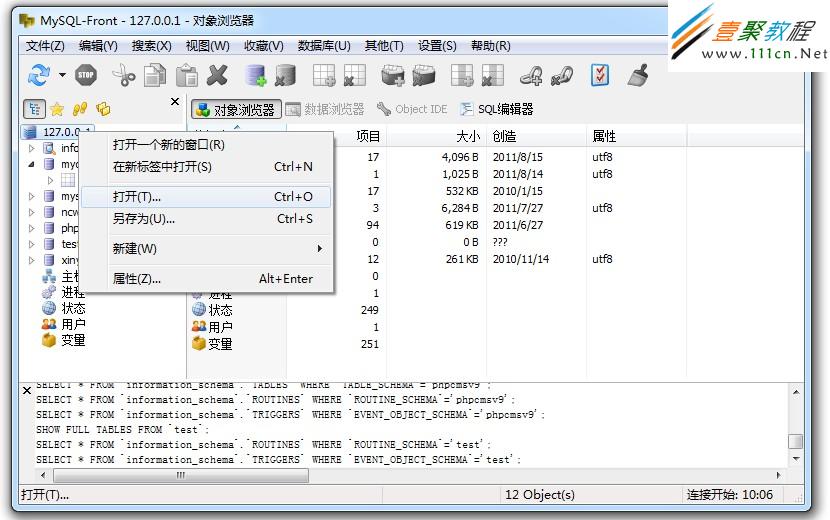The image size is (830, 520).
Task: Open the 数据库(U) menu
Action: point(324,46)
